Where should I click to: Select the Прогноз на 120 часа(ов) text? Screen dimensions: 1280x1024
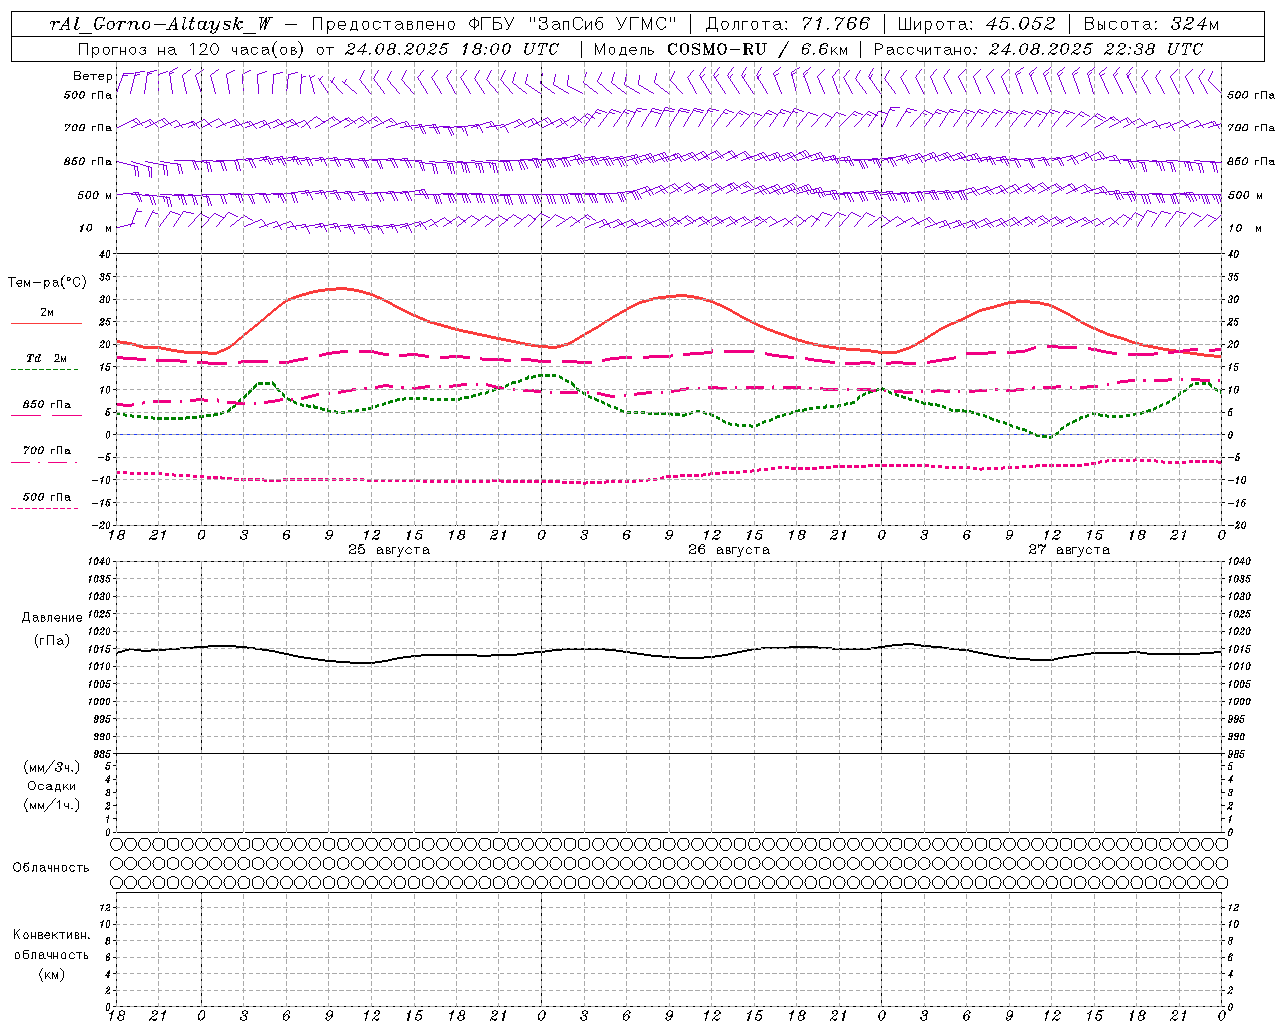[x=192, y=49]
